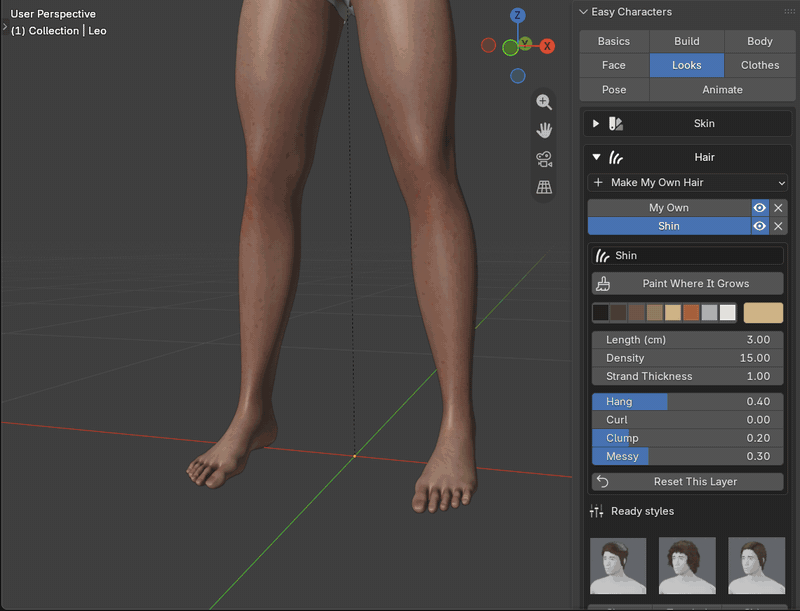Viewport: 800px width, 611px height.
Task: Select the Shin layer row
Action: pyautogui.click(x=669, y=226)
